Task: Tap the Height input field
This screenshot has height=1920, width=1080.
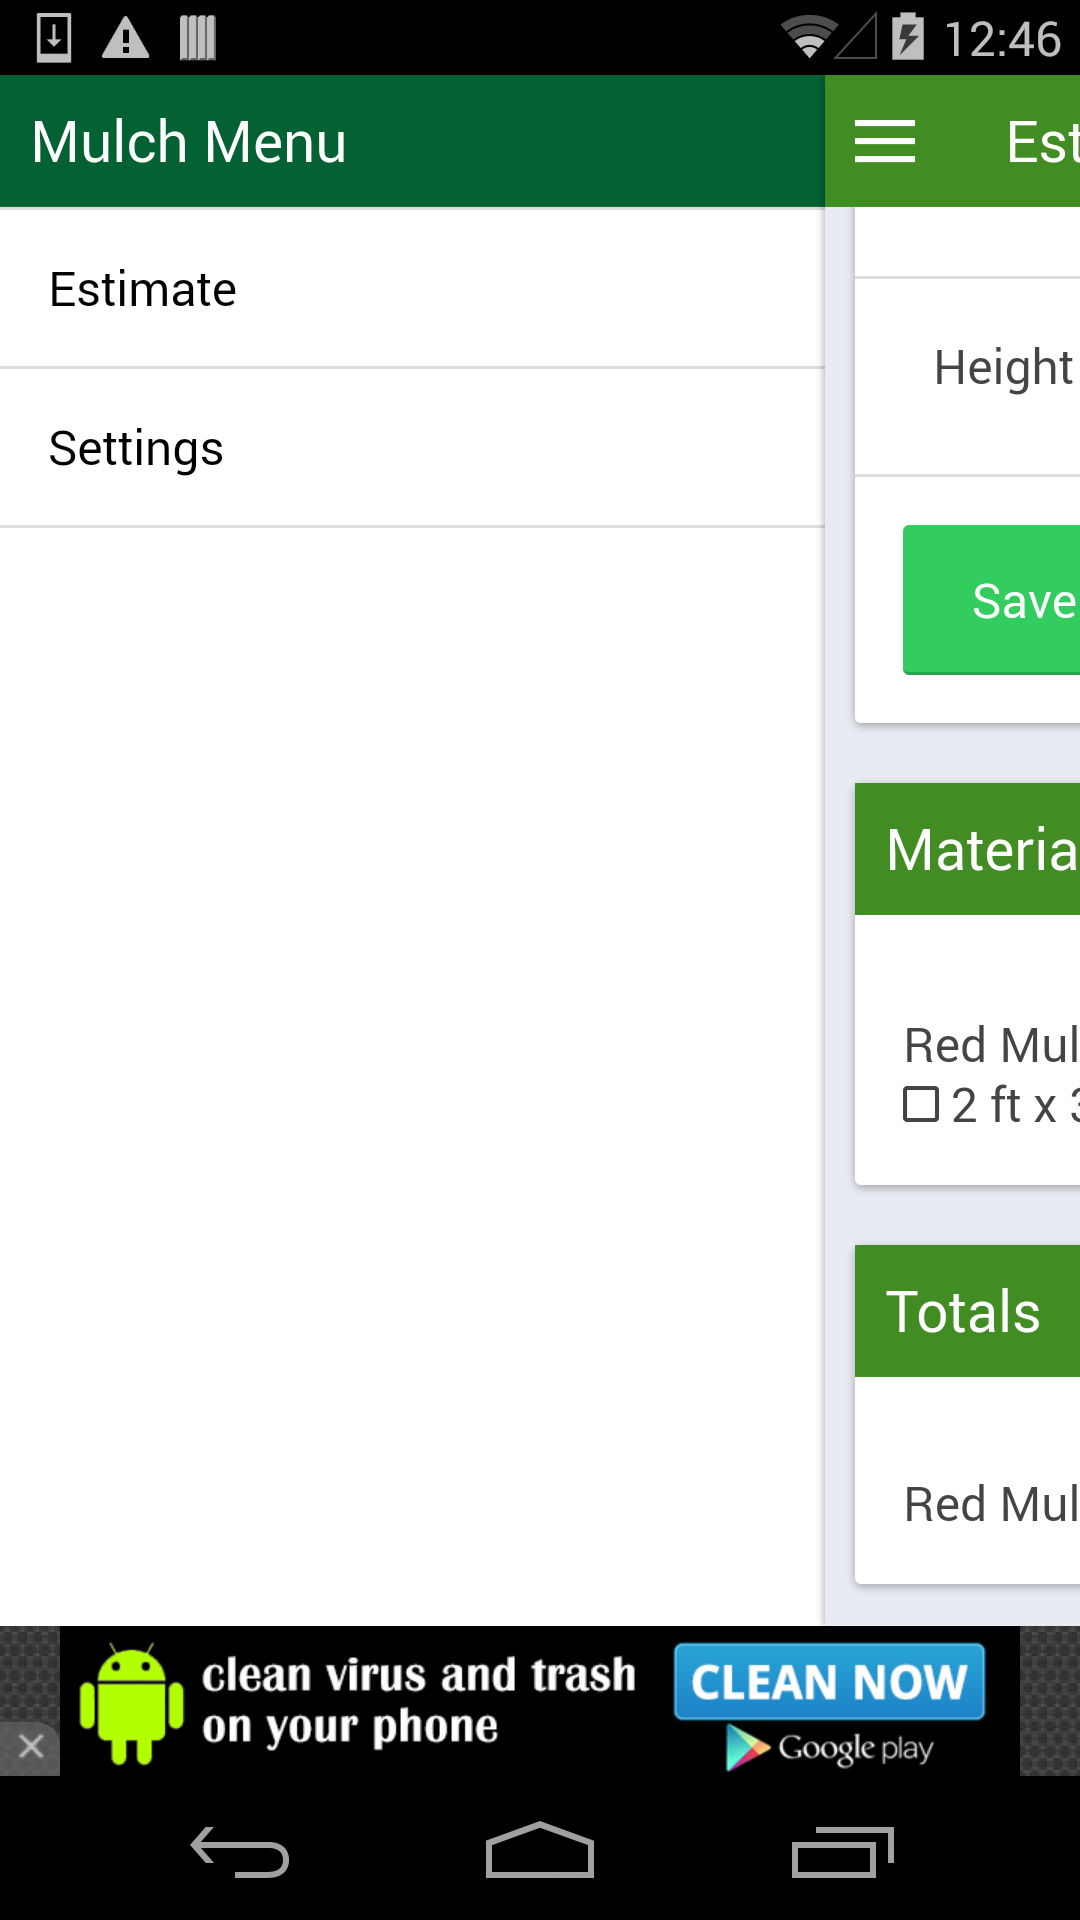Action: [x=1000, y=368]
